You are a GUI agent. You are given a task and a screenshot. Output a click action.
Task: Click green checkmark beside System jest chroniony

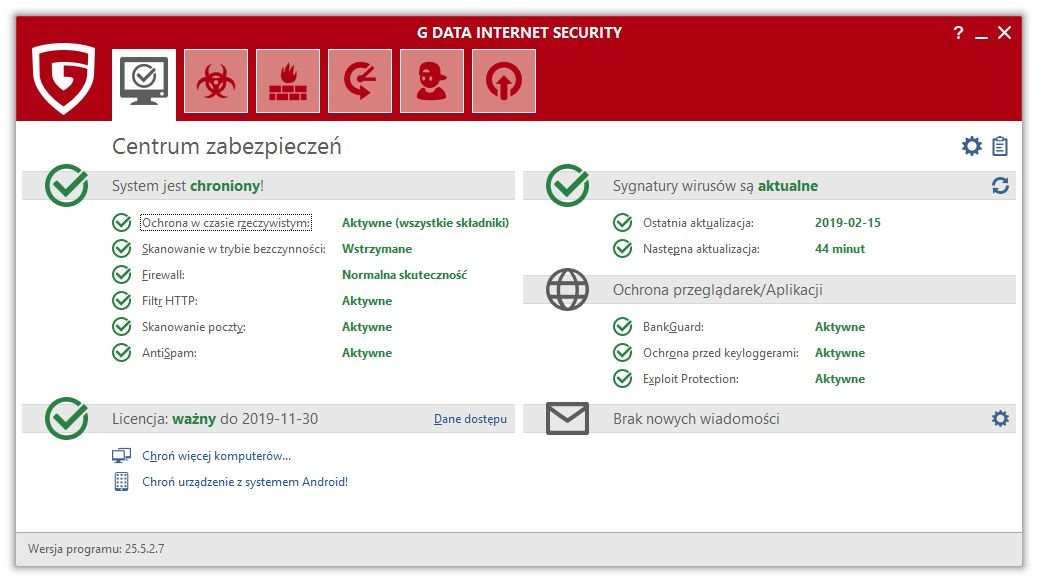[67, 185]
